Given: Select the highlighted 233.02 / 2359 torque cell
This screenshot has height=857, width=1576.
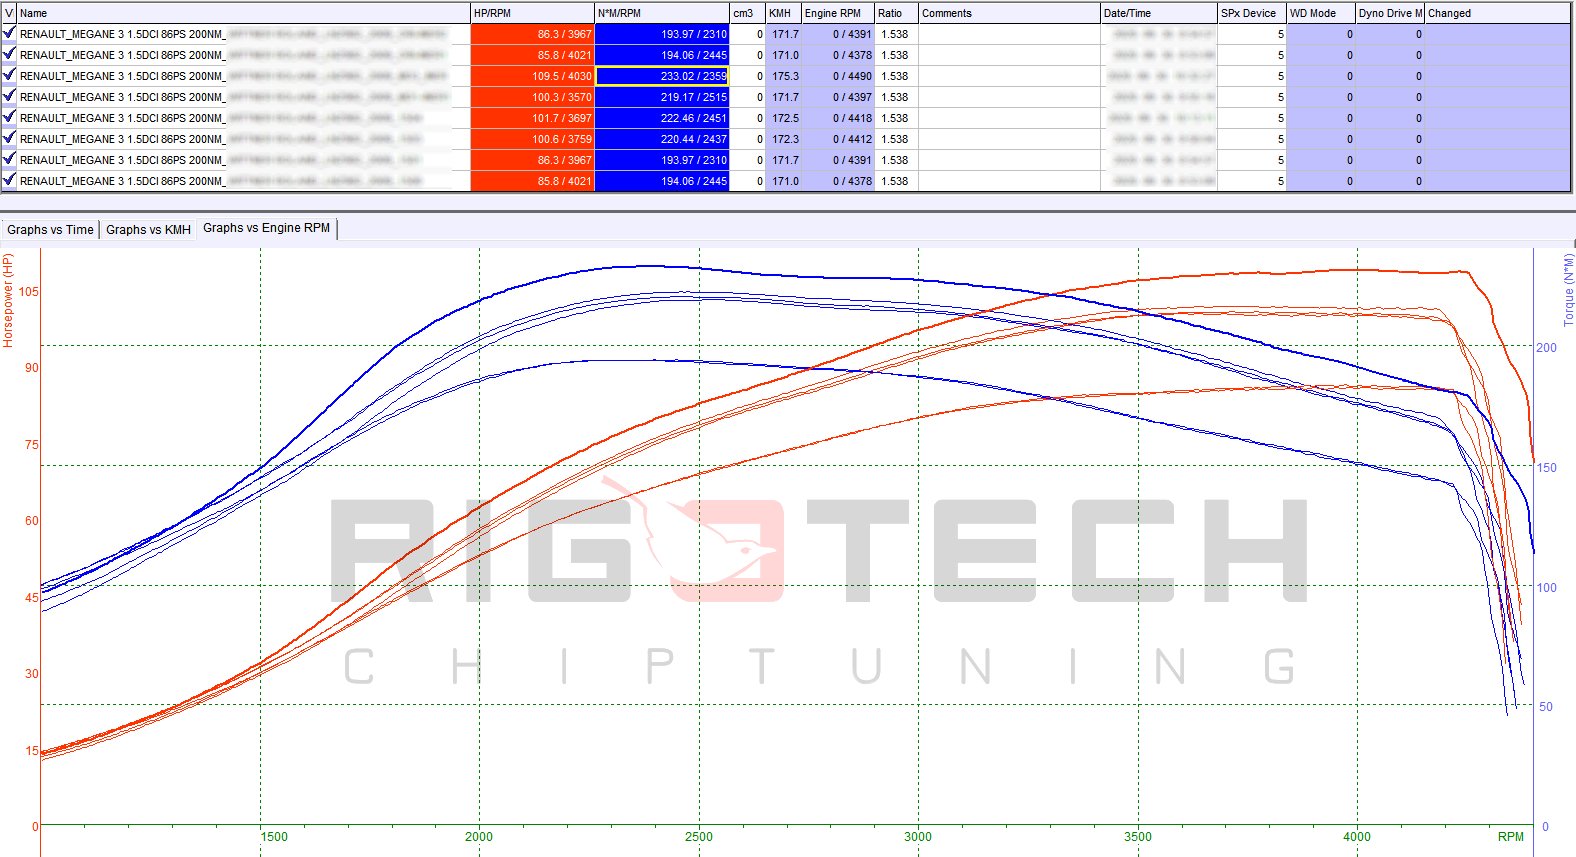Looking at the screenshot, I should [662, 76].
